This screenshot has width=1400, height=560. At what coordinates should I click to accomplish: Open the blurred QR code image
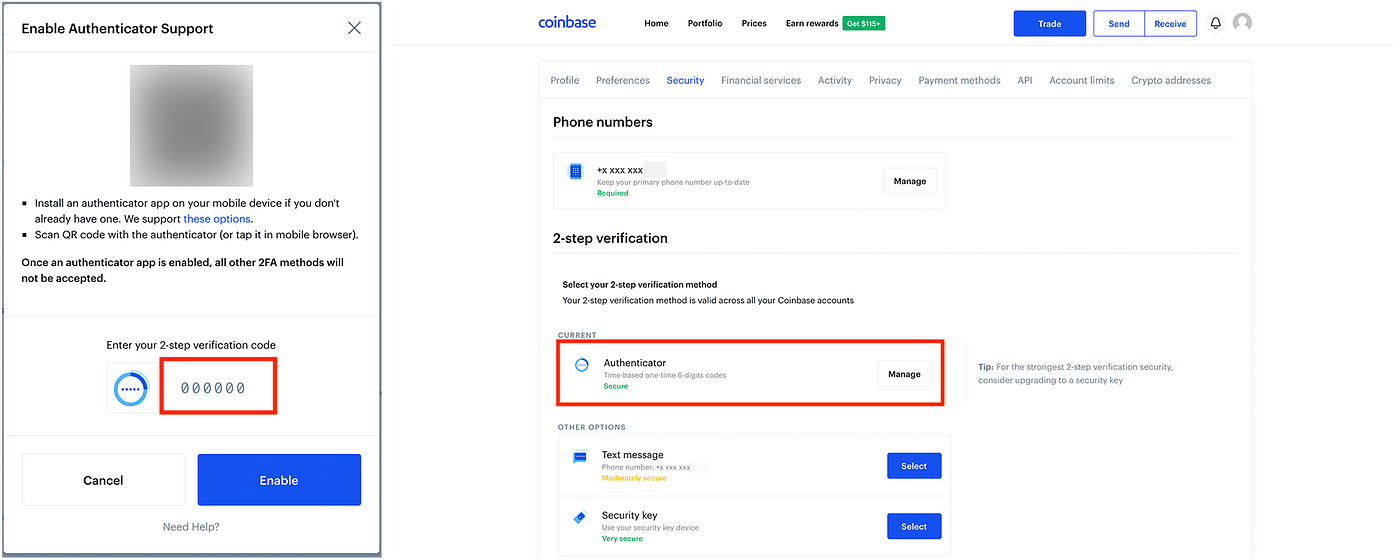coord(191,125)
